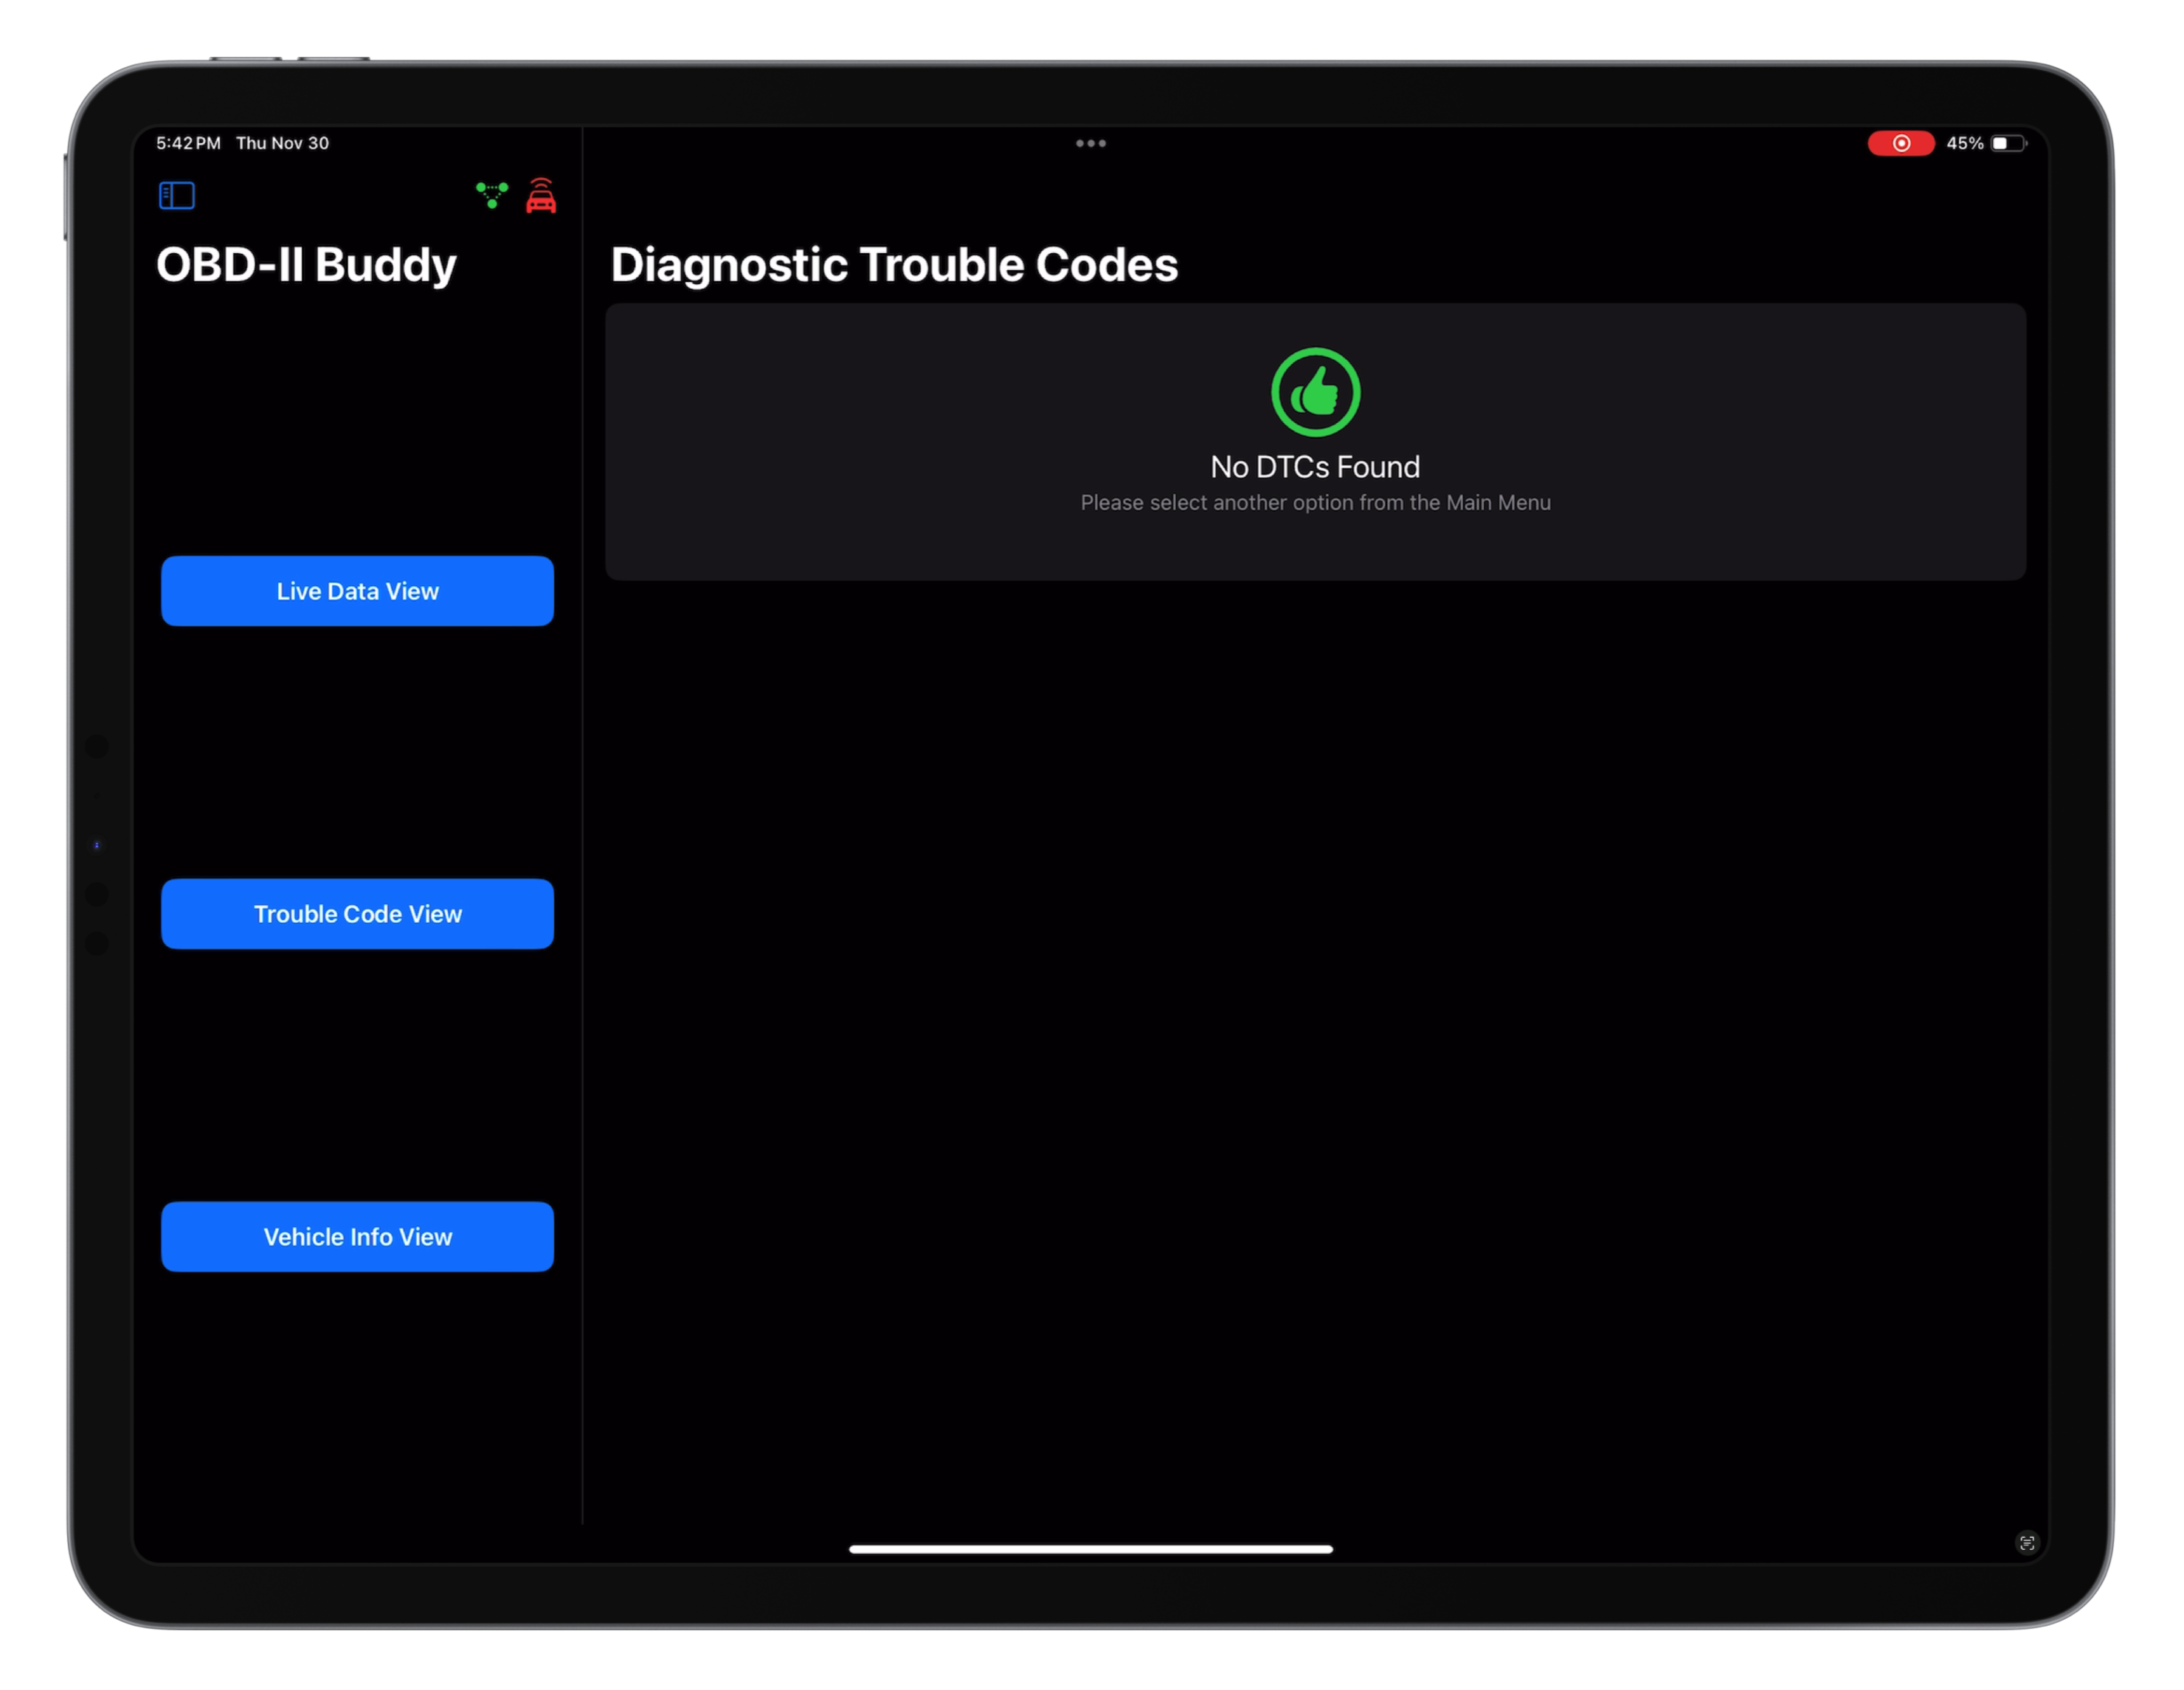Toggle the sidebar visibility panel
Viewport: 2184px width, 1690px height.
176,193
